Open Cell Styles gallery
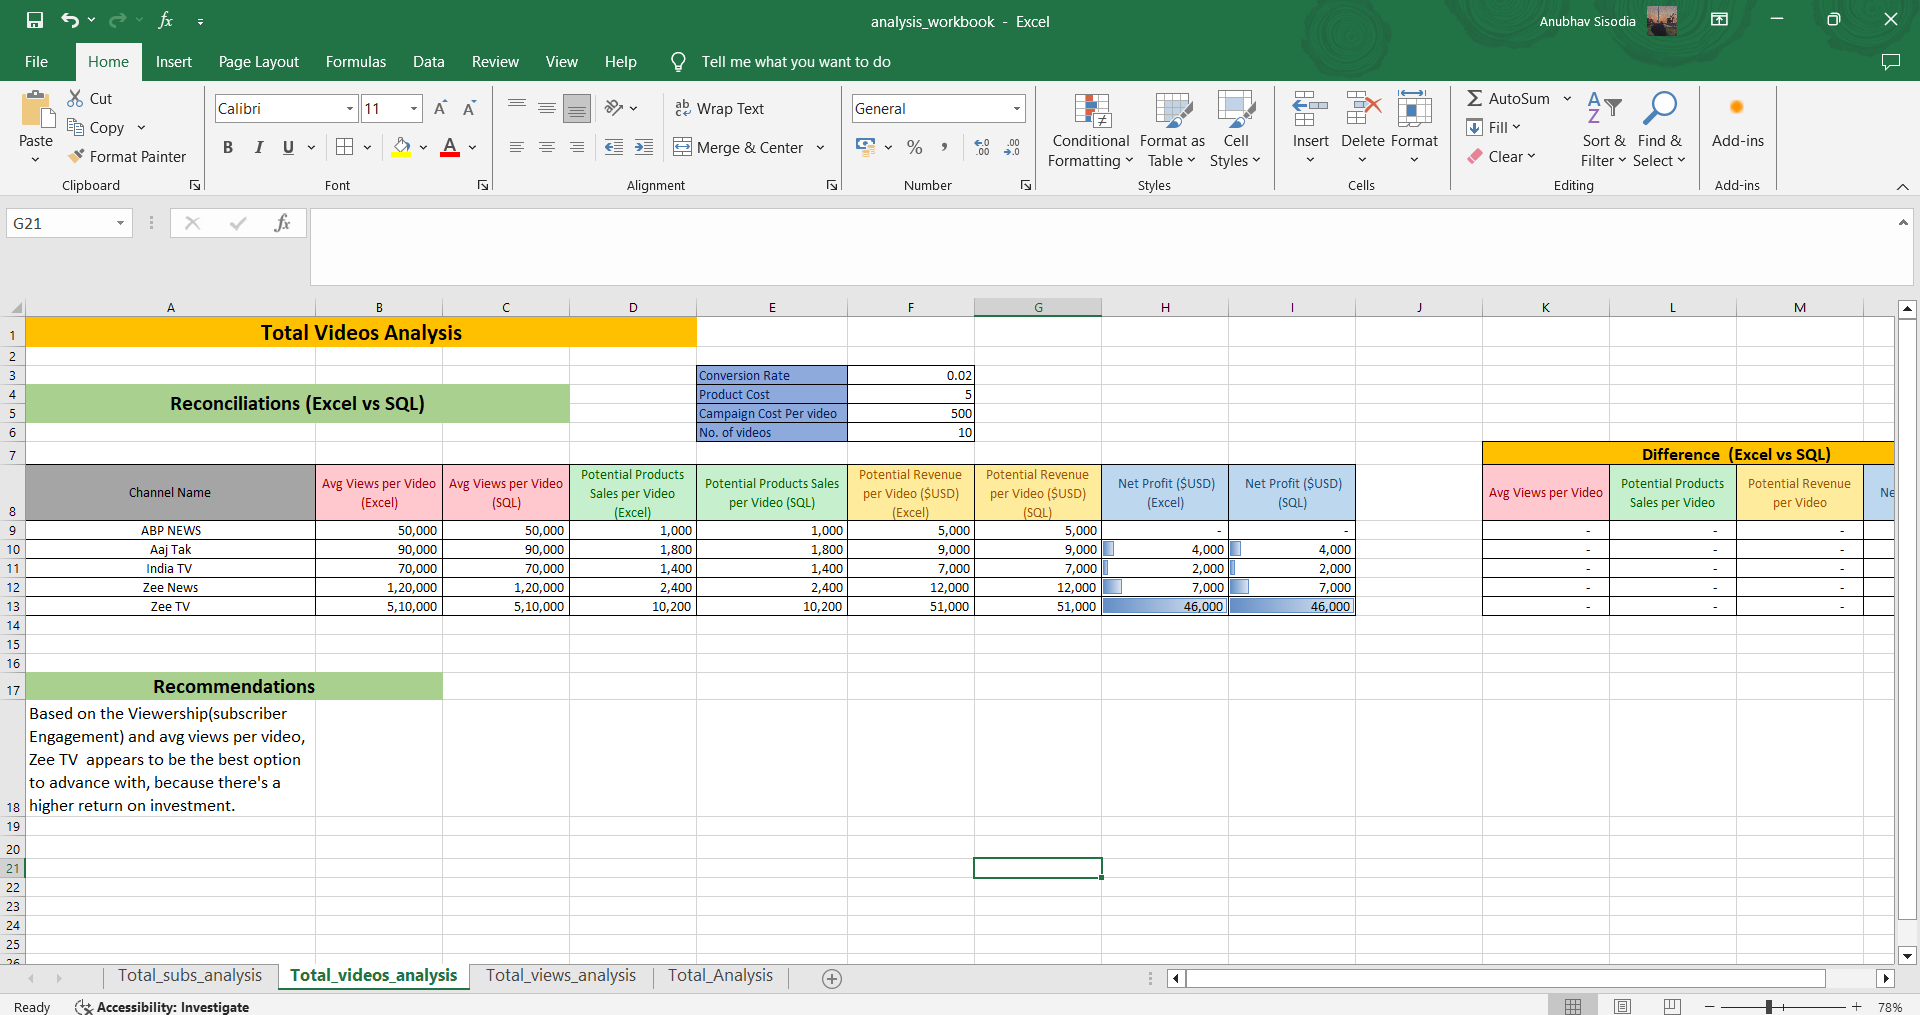Image resolution: width=1920 pixels, height=1015 pixels. [1236, 130]
